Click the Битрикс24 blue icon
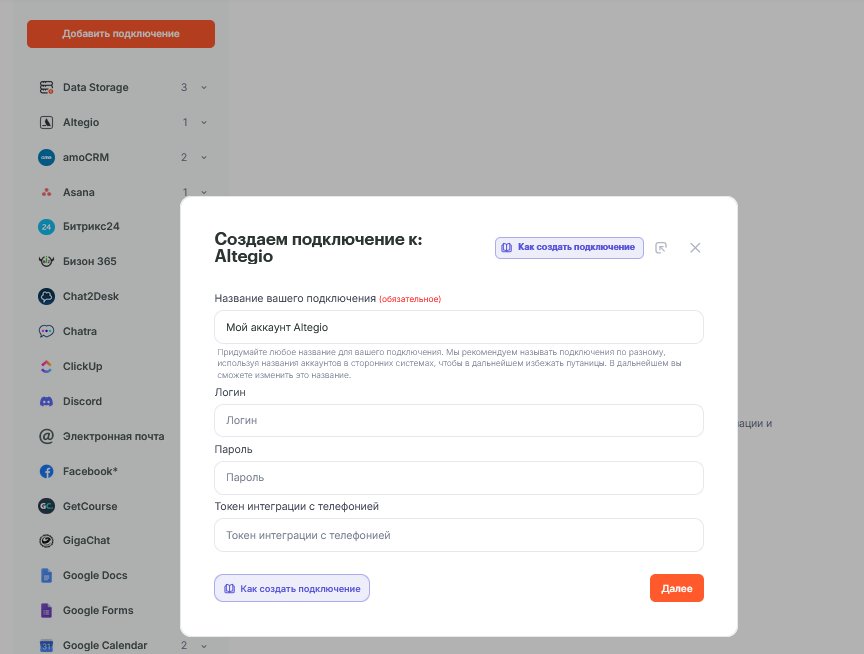The width and height of the screenshot is (864, 654). click(x=46, y=227)
